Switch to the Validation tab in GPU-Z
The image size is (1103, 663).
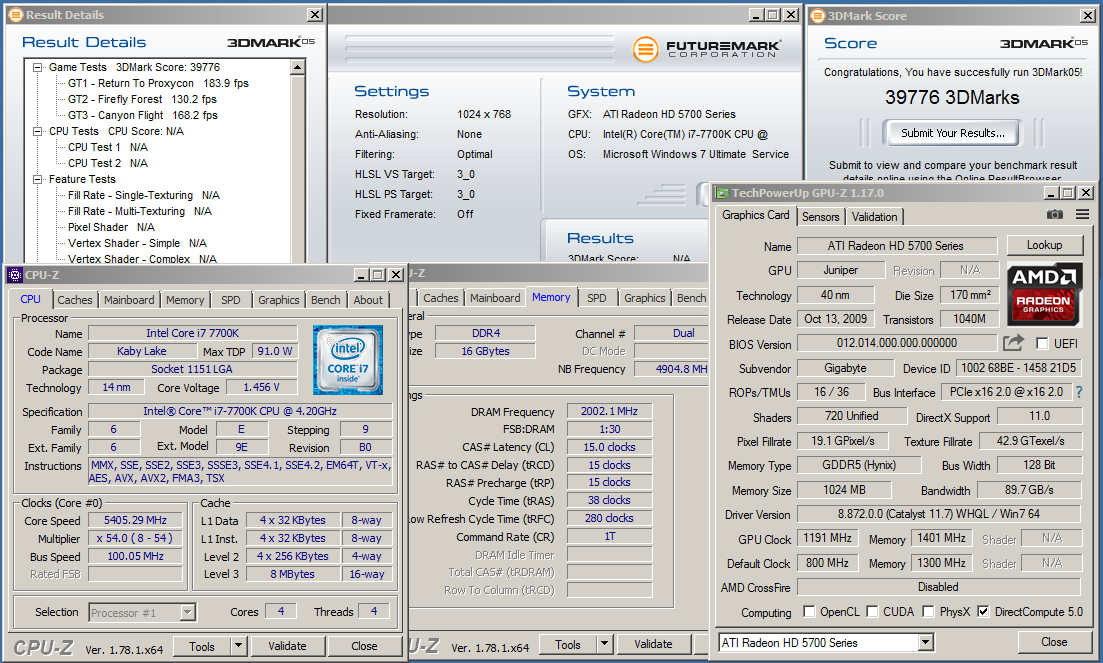tap(874, 217)
